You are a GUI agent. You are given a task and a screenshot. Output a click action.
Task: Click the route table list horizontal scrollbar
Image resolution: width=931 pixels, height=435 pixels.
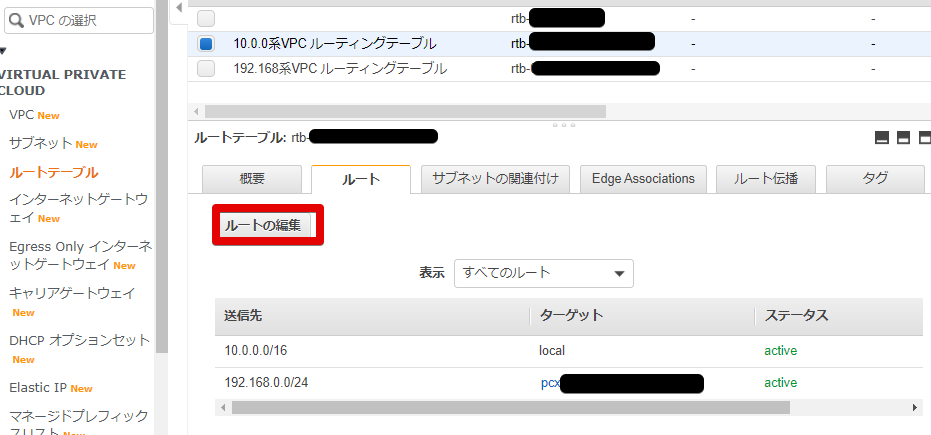point(405,112)
